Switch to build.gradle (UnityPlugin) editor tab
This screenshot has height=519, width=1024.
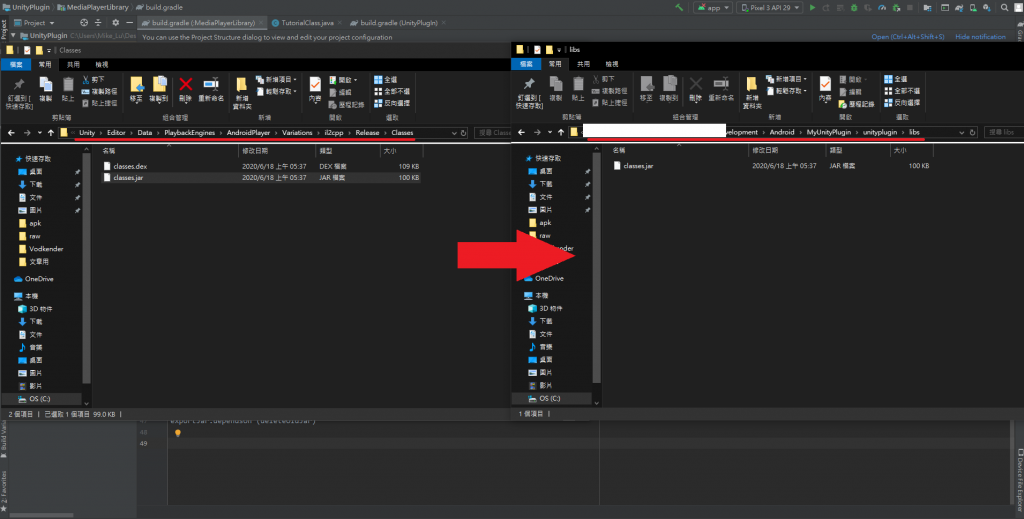click(398, 23)
